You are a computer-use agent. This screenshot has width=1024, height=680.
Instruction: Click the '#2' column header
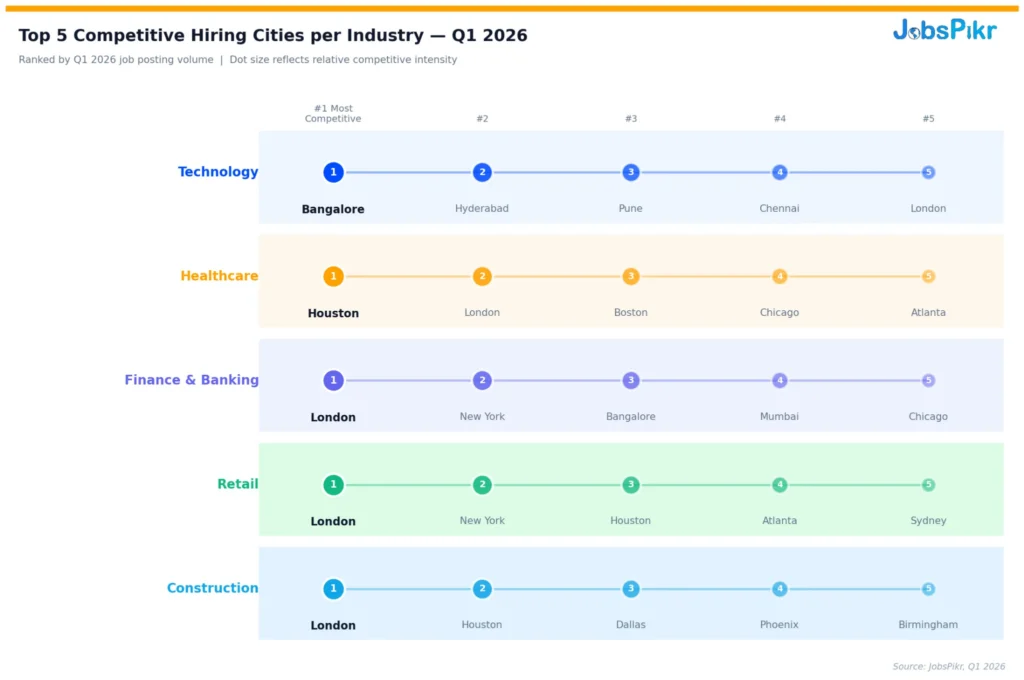(x=482, y=118)
